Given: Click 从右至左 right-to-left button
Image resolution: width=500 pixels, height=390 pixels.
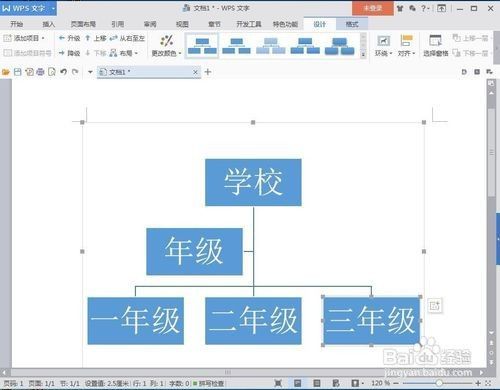Looking at the screenshot, I should (x=127, y=38).
